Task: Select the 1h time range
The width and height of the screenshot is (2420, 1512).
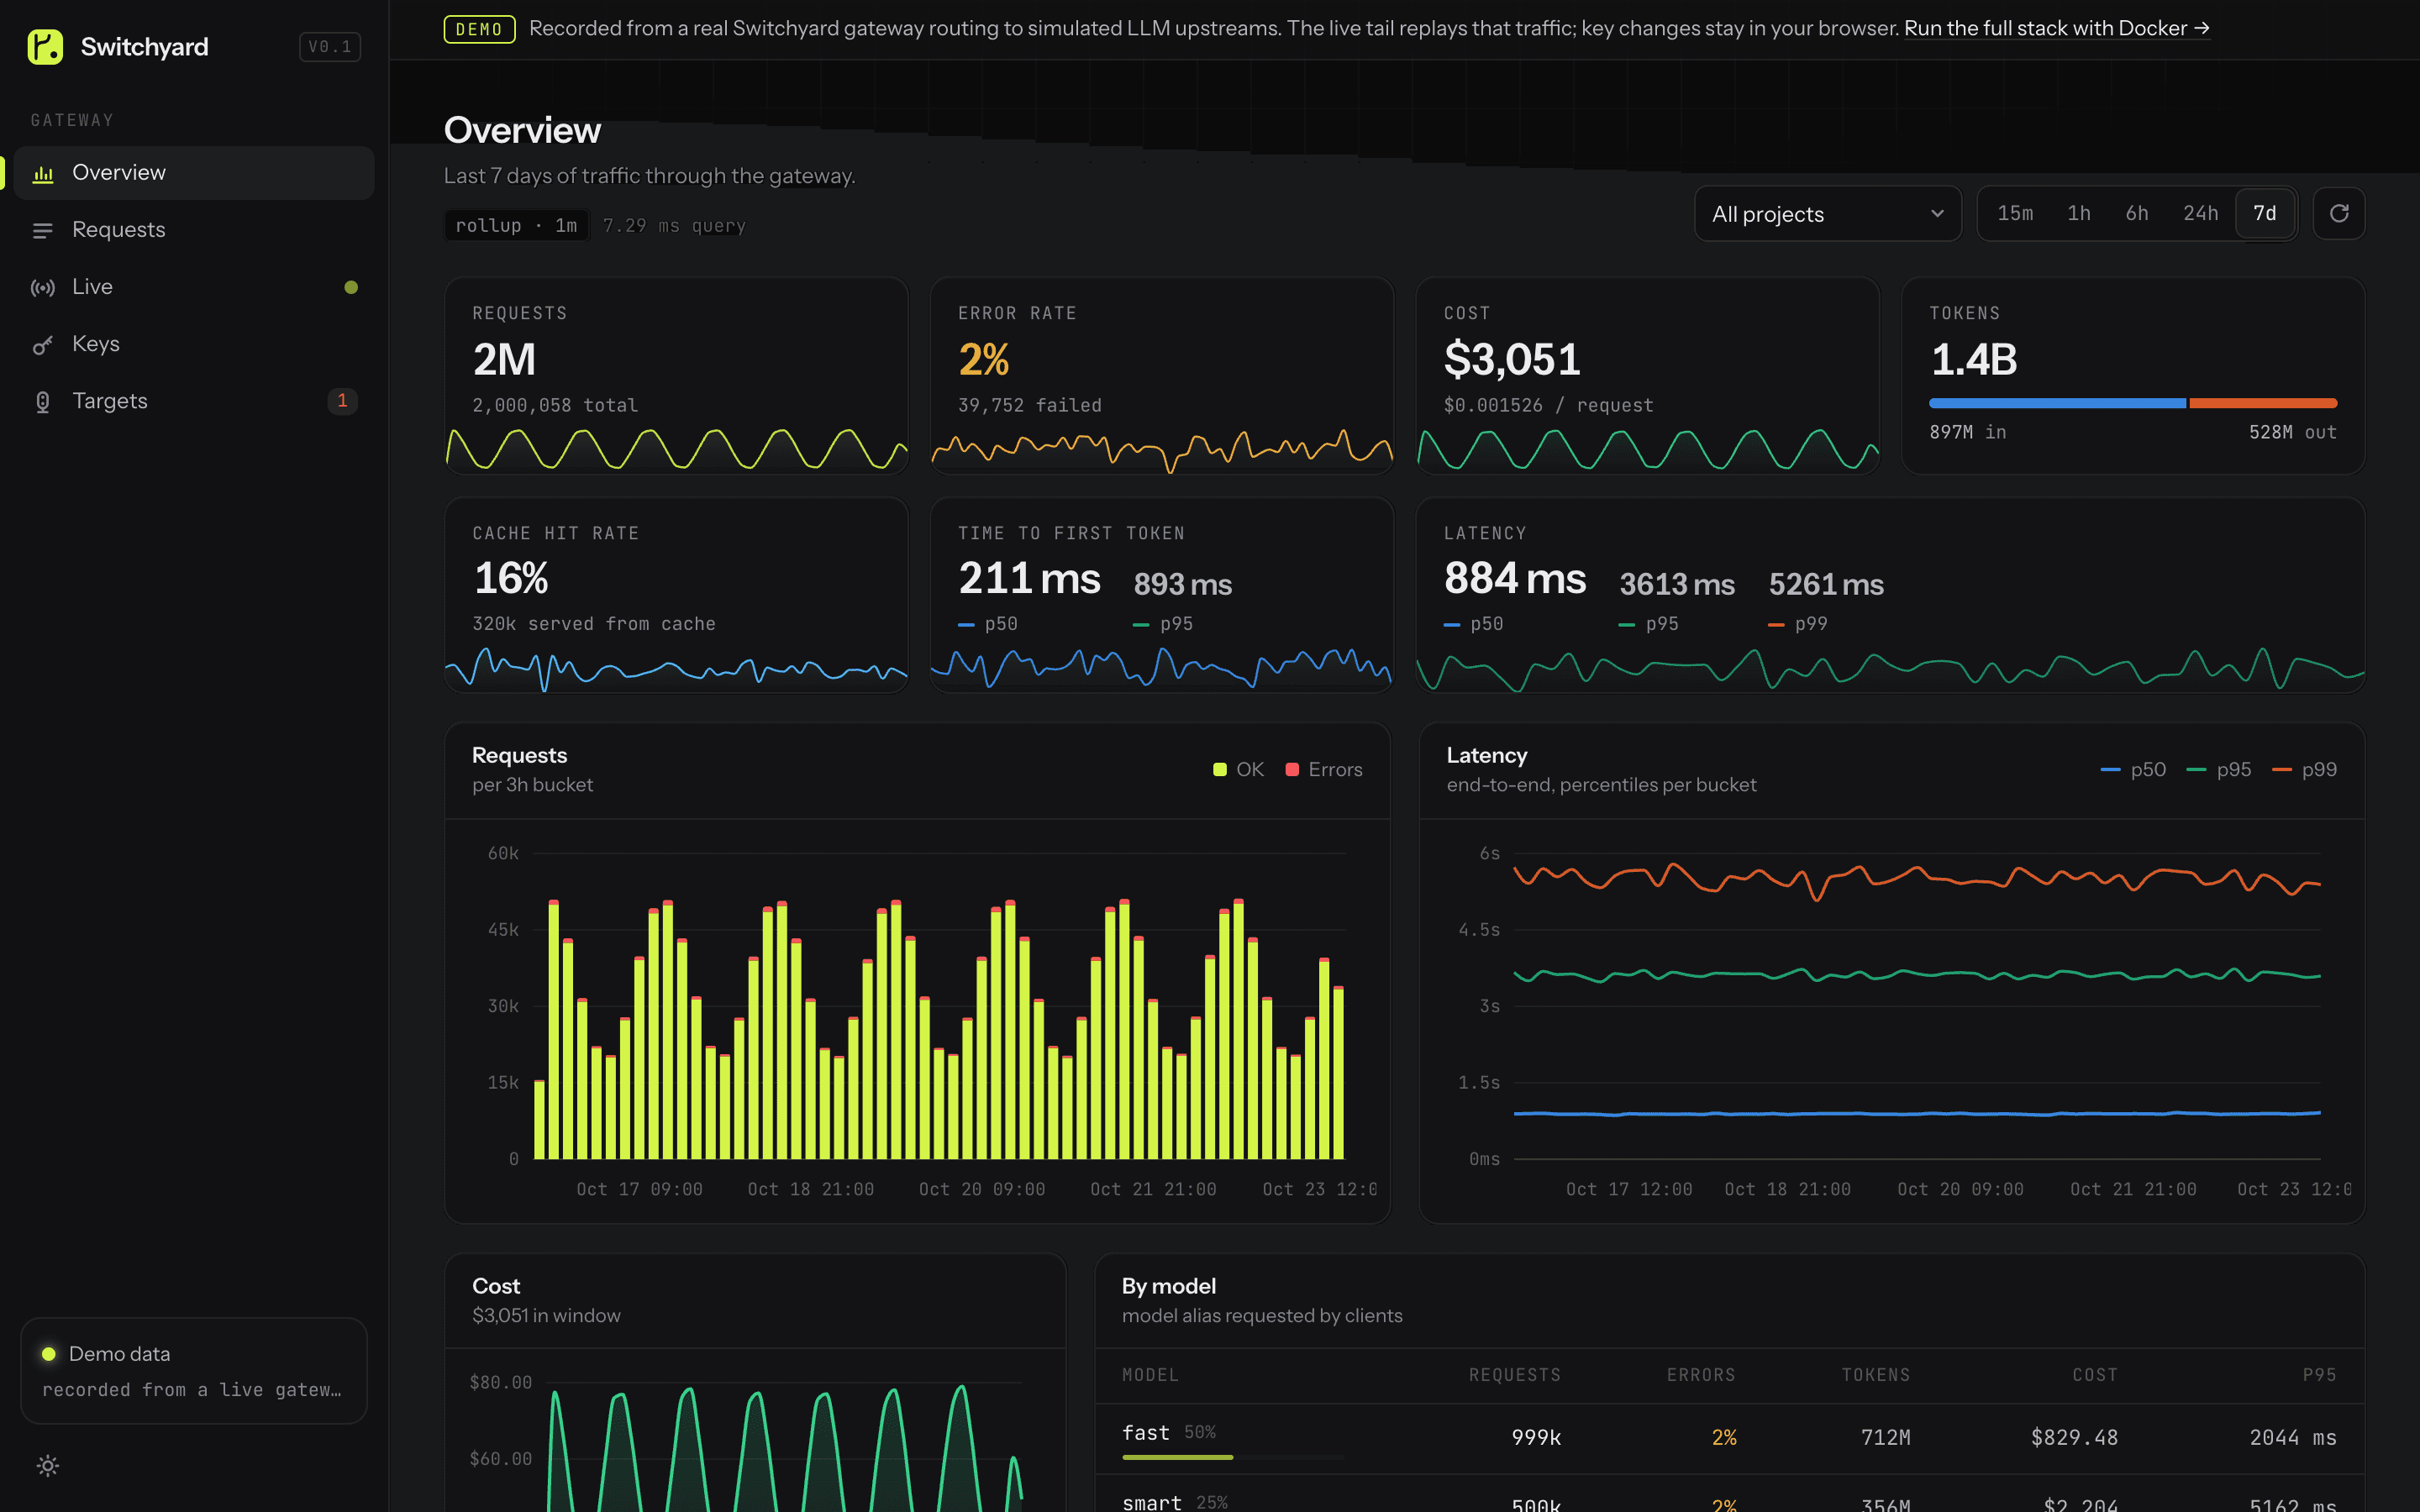Action: click(2079, 213)
